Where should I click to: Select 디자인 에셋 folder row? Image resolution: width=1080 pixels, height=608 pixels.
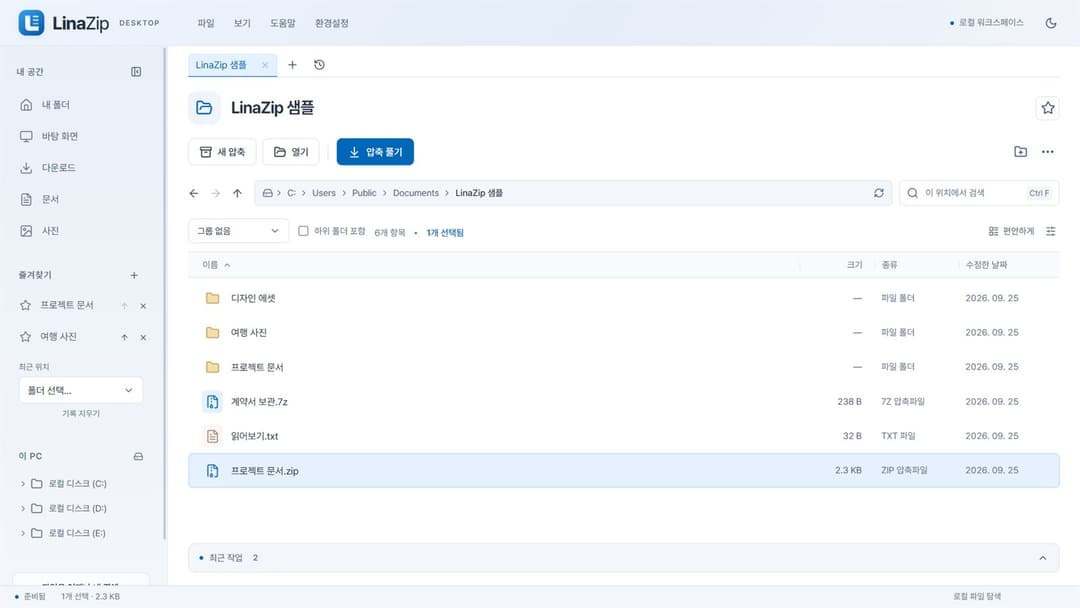[623, 298]
